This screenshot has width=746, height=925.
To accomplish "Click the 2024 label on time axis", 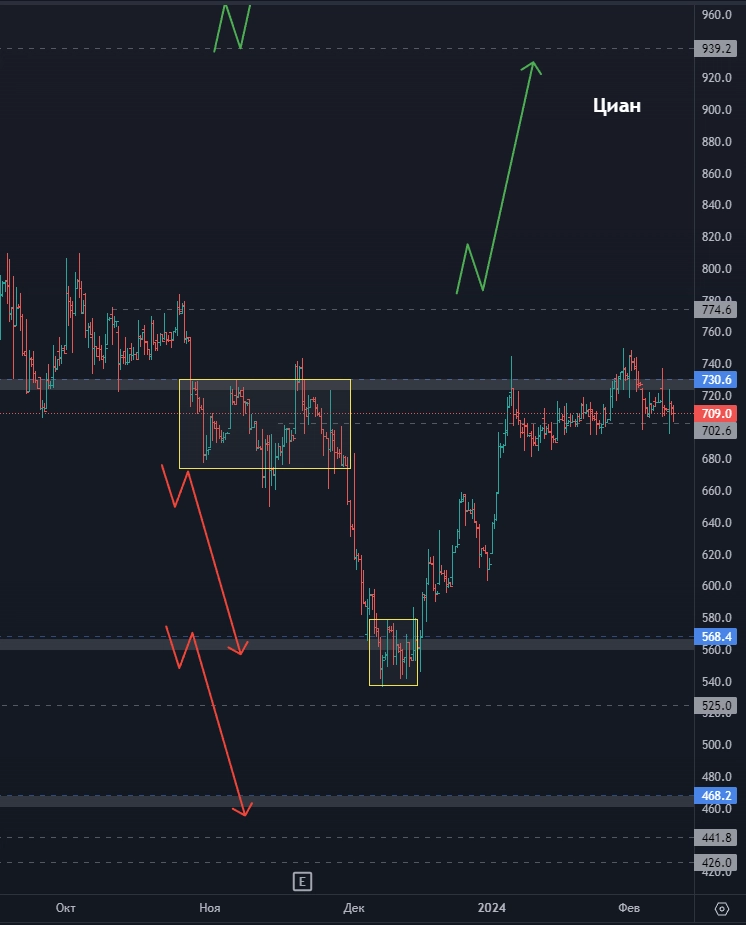I will pyautogui.click(x=491, y=908).
